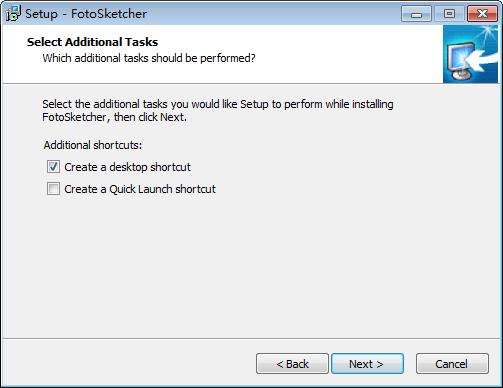Click the instruction paragraph mentioning FotoSketcher
Screen dimensions: 503x388
click(218, 110)
